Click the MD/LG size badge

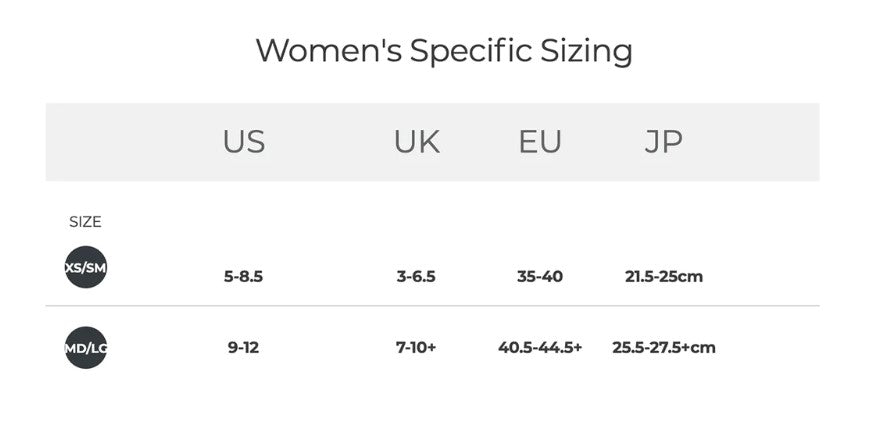coord(85,347)
